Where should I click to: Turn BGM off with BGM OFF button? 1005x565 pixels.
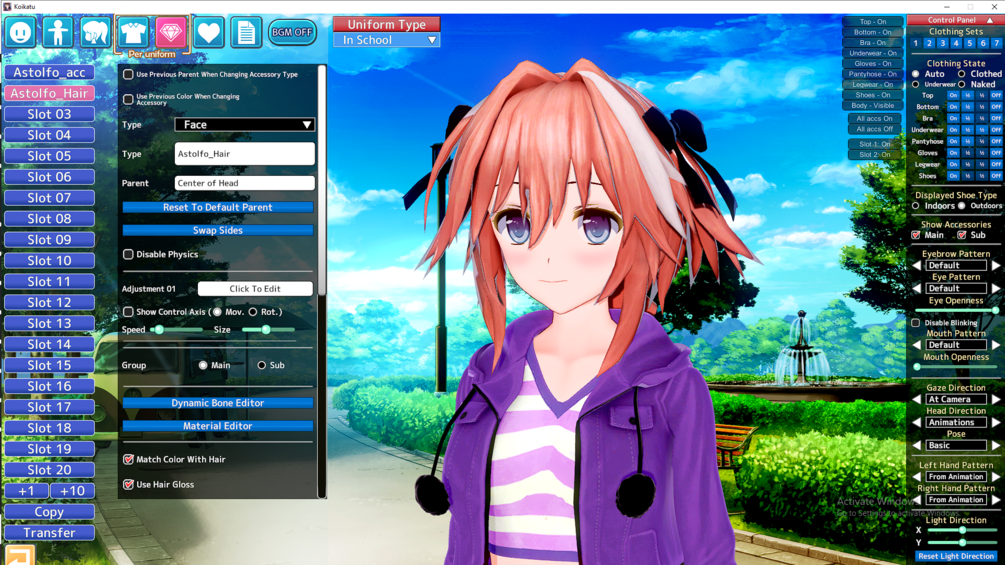(292, 32)
